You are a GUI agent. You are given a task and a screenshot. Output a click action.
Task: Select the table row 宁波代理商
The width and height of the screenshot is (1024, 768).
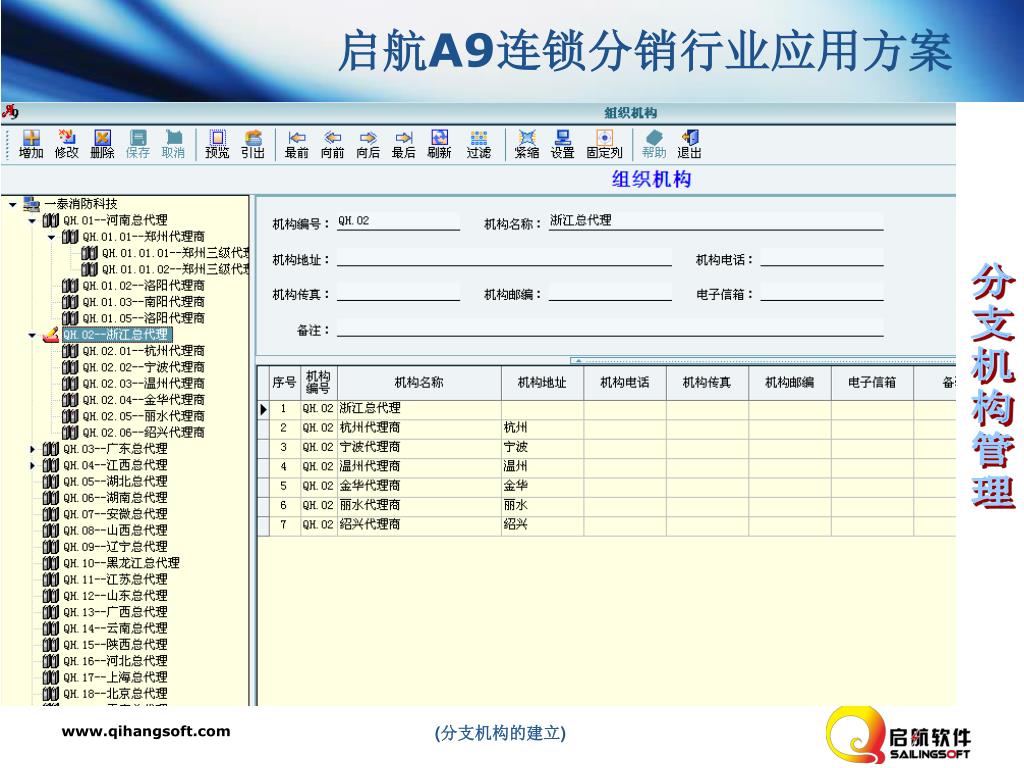(607, 447)
